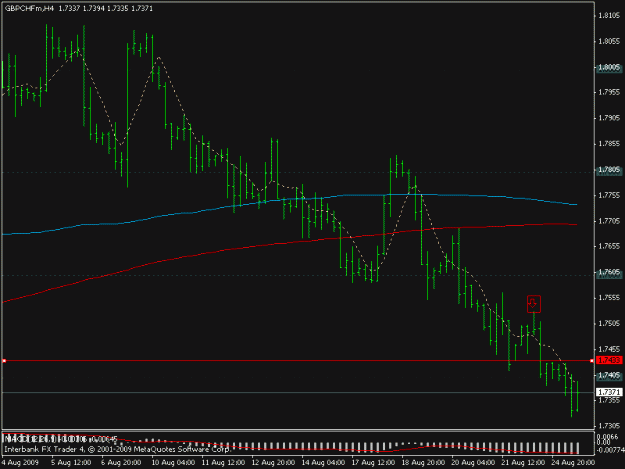Click the white 1.7371 current price tag
Viewport: 625px width, 469px height.
[x=609, y=392]
